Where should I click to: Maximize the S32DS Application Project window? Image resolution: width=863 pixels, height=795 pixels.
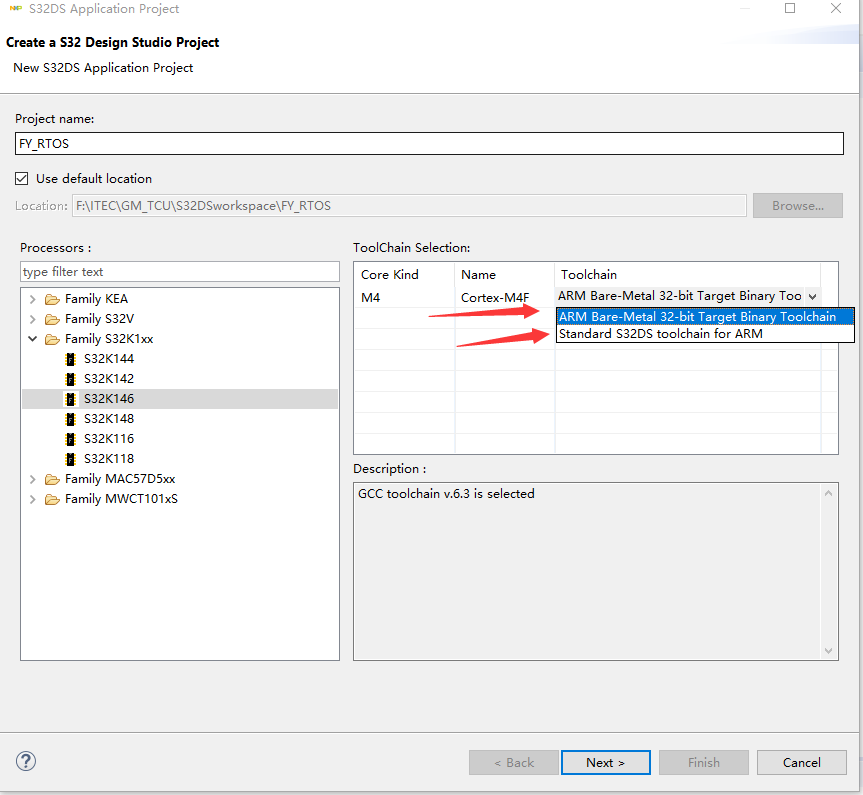(790, 8)
